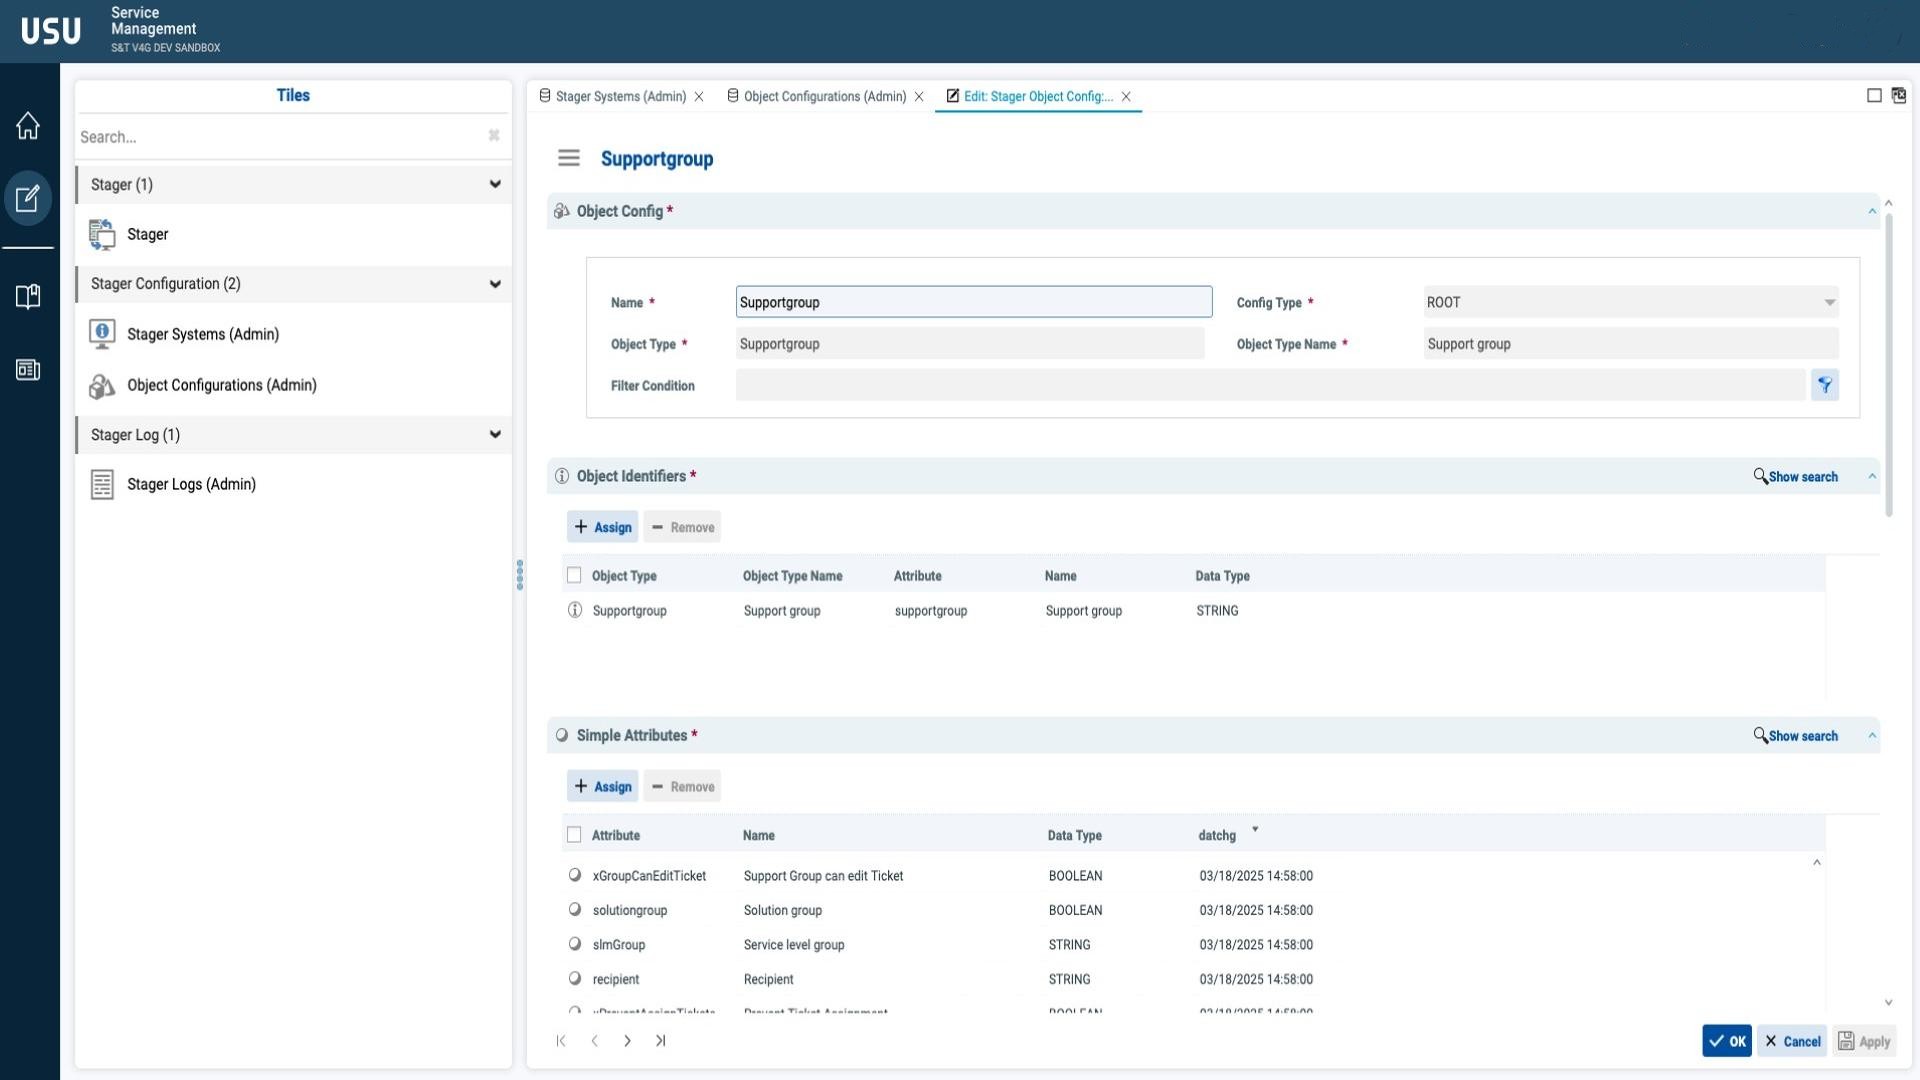Viewport: 1920px width, 1080px height.
Task: Clear the Tiles search box
Action: (x=494, y=136)
